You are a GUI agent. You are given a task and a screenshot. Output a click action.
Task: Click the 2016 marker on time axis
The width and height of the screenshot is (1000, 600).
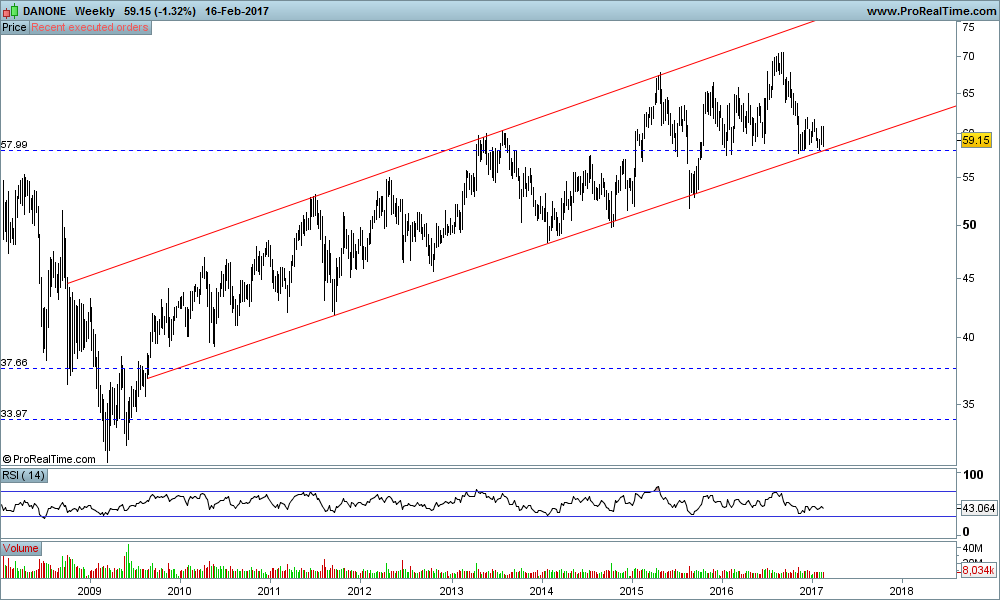721,590
